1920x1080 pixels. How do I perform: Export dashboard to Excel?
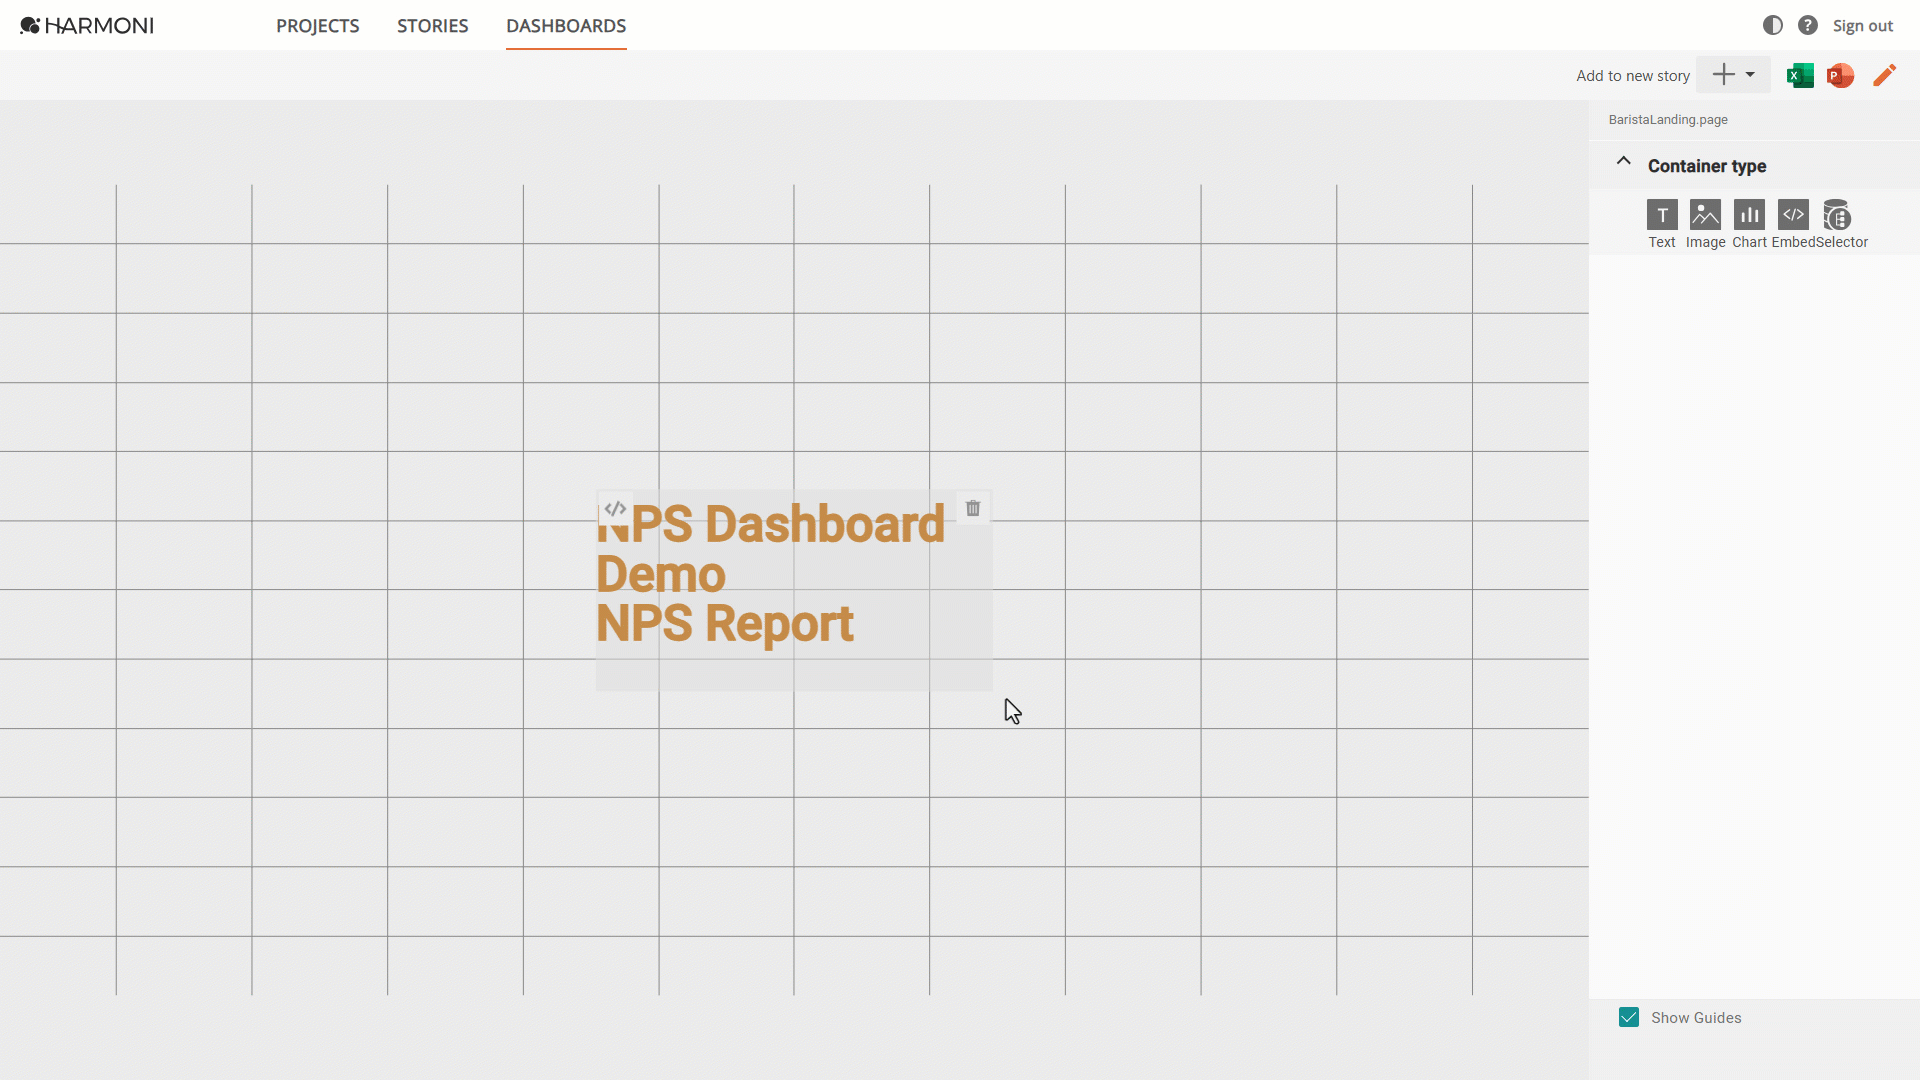coord(1800,75)
